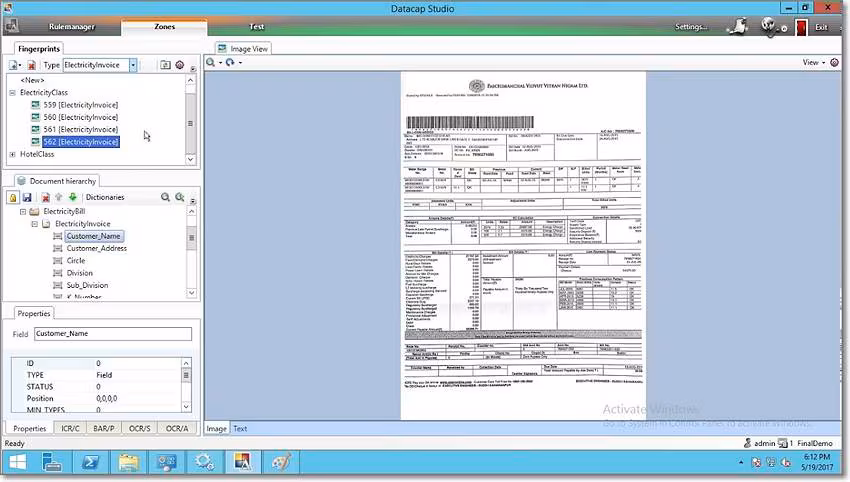Click Fingerprints list scroll up arrow
Viewport: 850px width, 482px height.
190,80
